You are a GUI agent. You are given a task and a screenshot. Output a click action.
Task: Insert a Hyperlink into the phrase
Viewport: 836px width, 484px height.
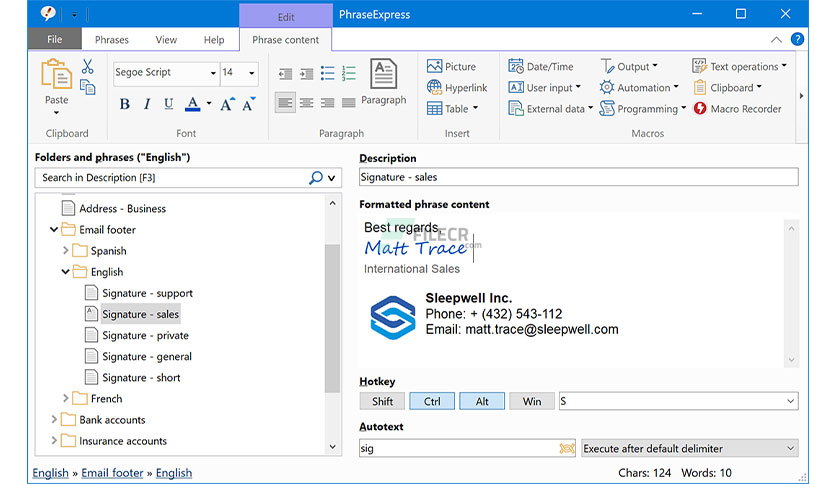pyautogui.click(x=456, y=88)
